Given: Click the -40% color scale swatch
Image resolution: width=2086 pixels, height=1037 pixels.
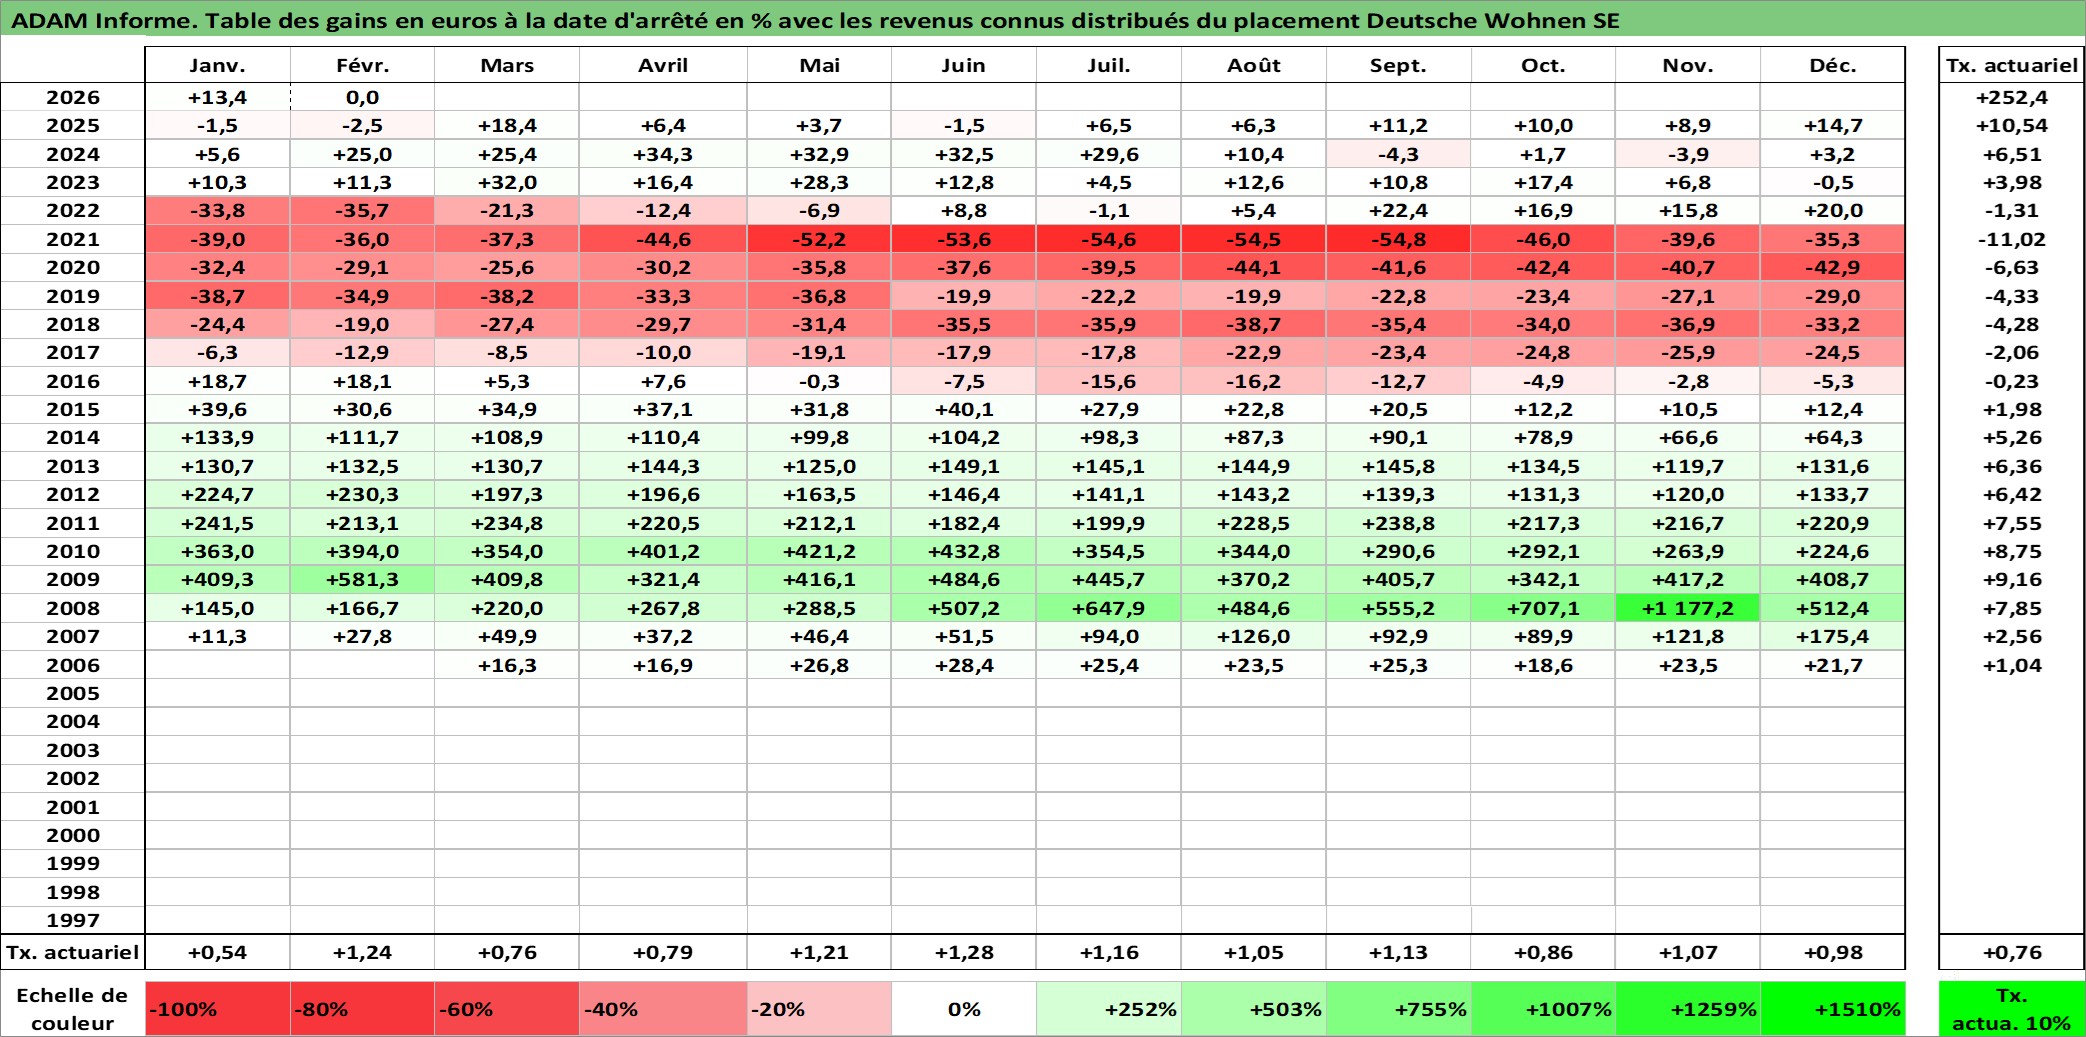Looking at the screenshot, I should (663, 1008).
